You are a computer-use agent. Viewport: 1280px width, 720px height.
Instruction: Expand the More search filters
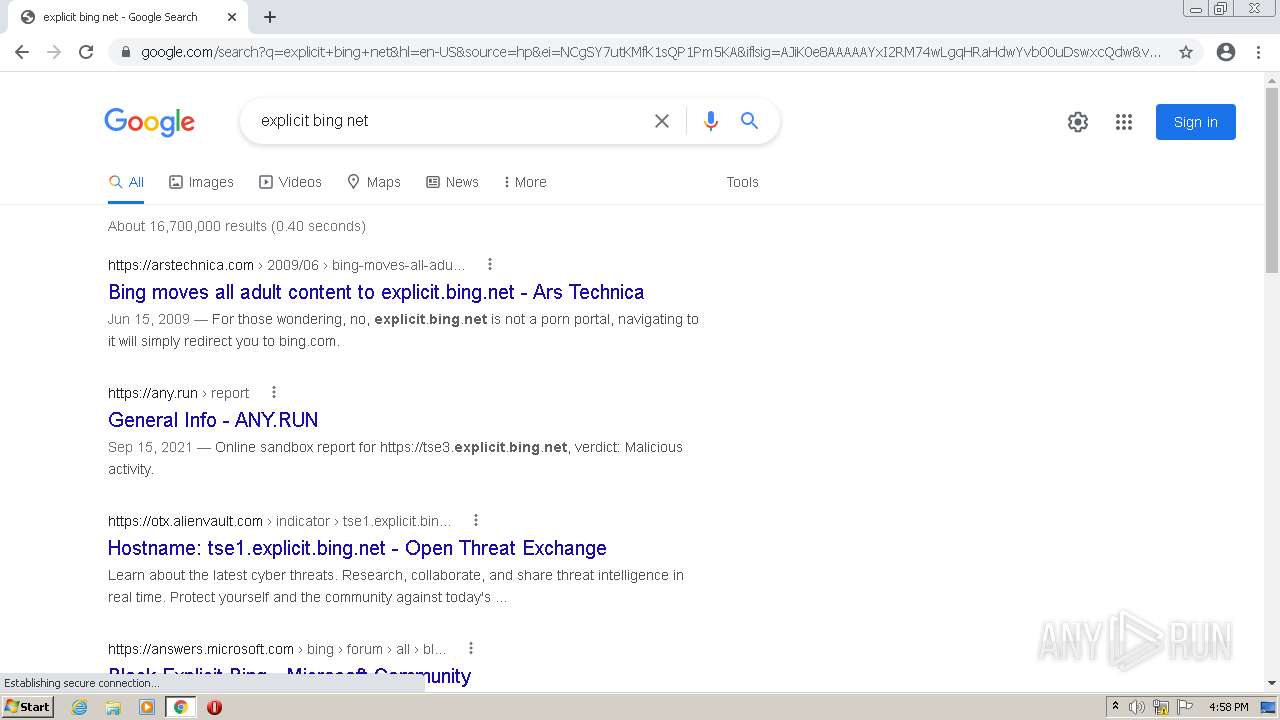tap(525, 182)
